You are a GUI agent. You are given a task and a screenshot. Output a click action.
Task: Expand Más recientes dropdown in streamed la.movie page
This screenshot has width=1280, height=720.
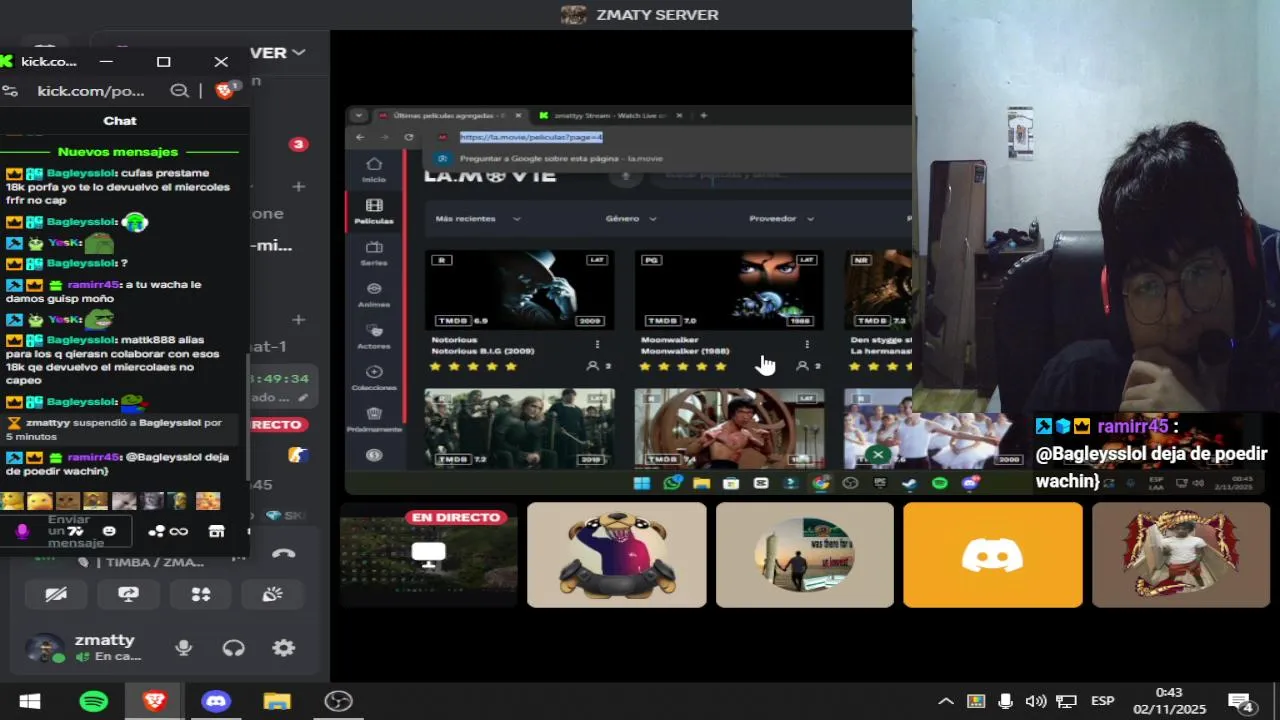click(478, 218)
